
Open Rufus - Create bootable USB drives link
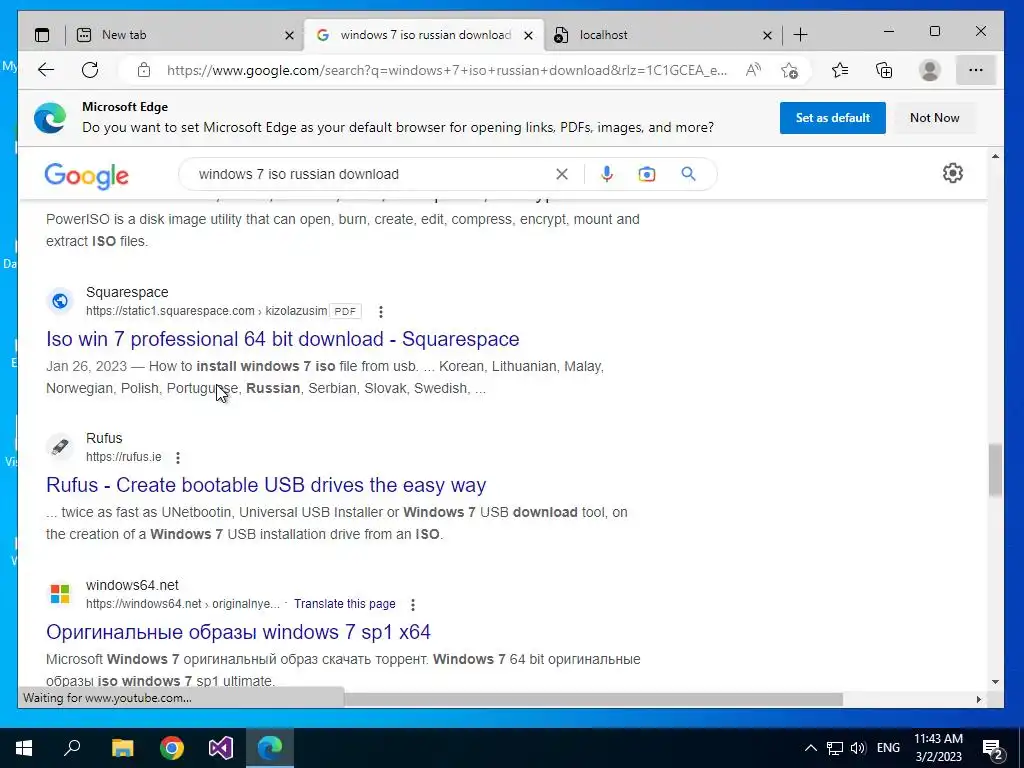266,485
